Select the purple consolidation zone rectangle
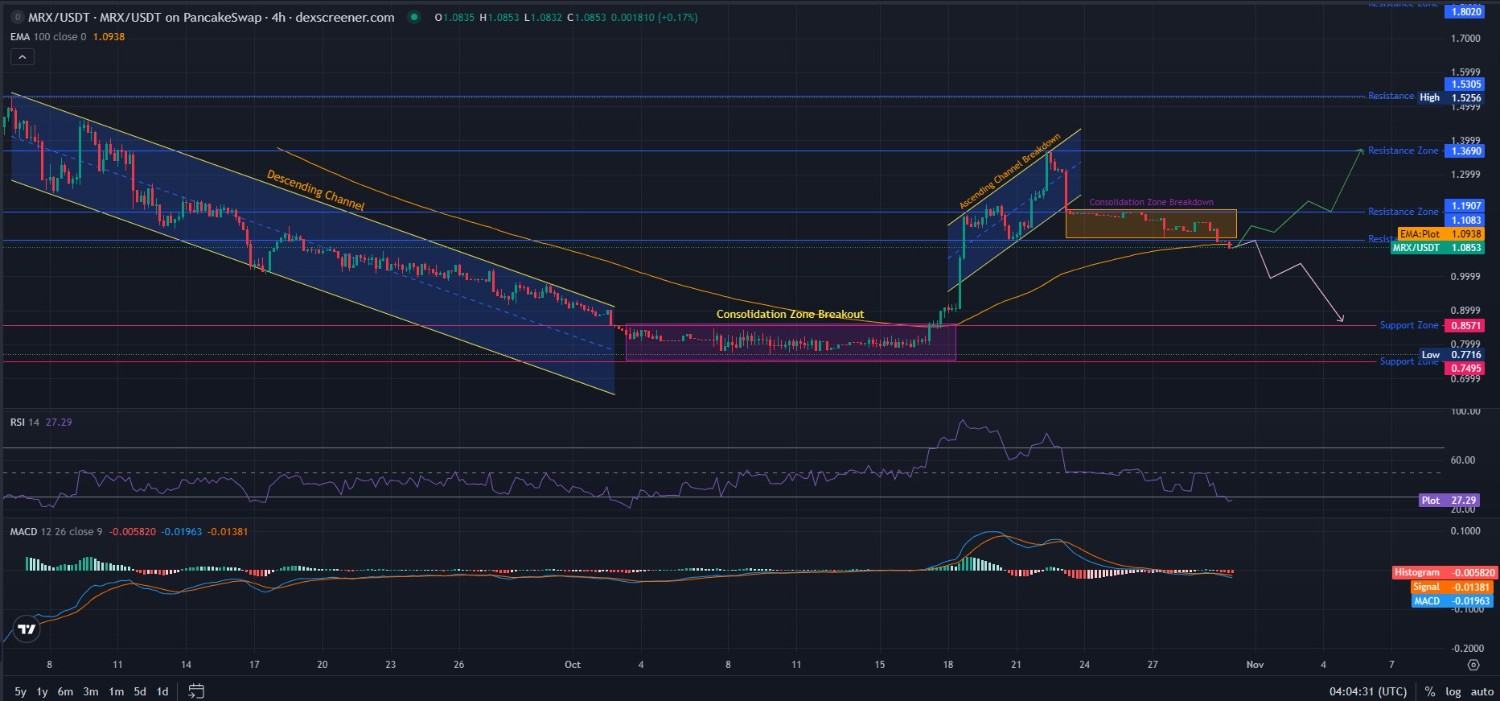 [790, 343]
